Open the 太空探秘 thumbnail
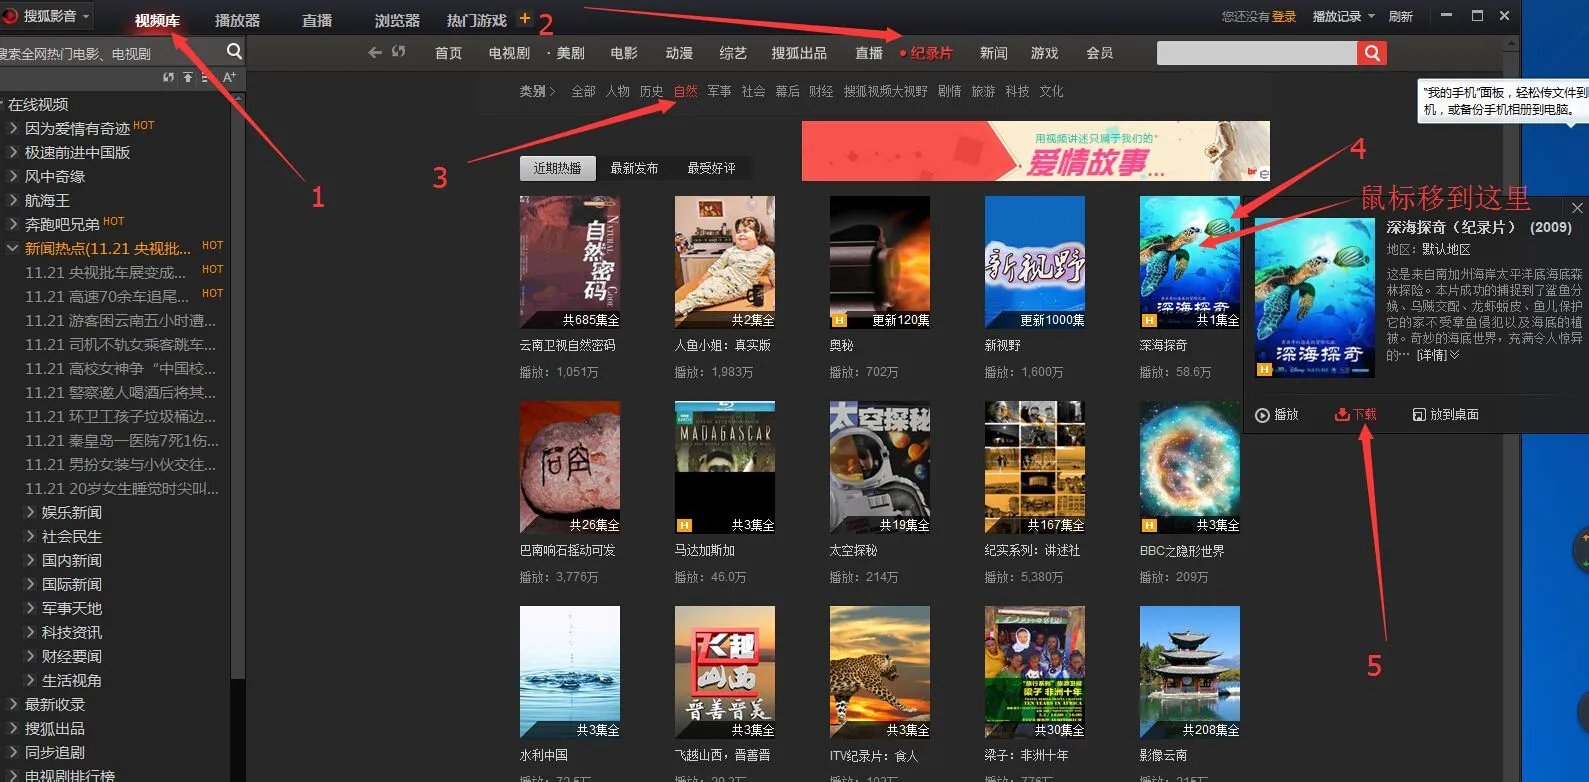This screenshot has height=782, width=1589. tap(880, 467)
